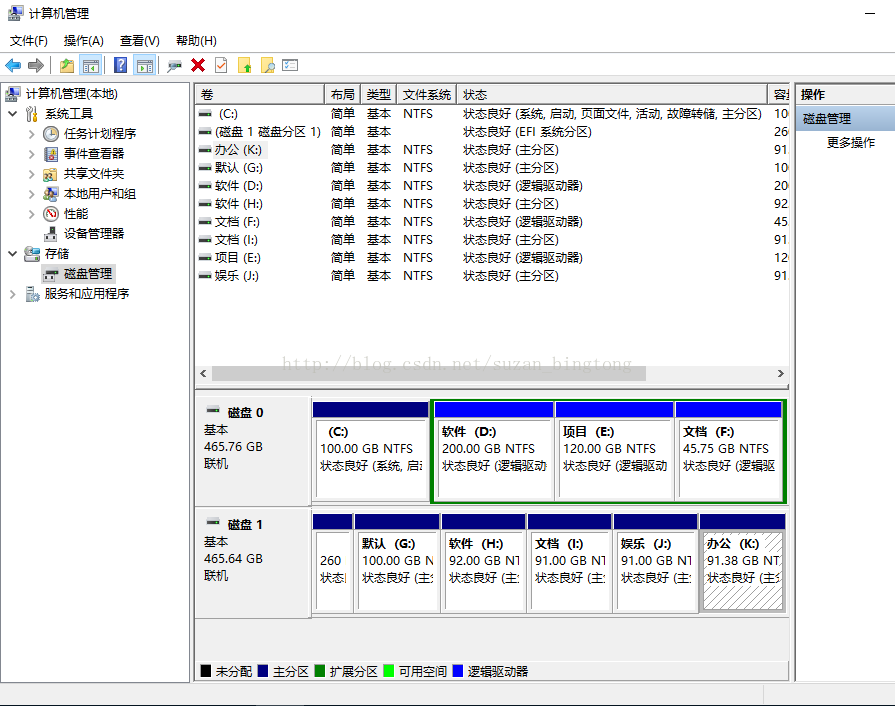This screenshot has height=706, width=895.
Task: Sort by the 状态 column header
Action: [611, 94]
